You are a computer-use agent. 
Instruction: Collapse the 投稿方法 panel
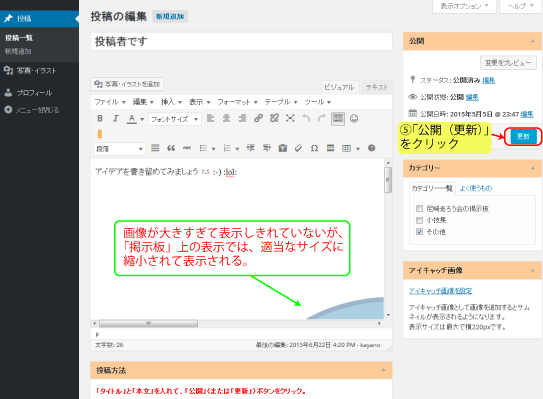pyautogui.click(x=383, y=370)
